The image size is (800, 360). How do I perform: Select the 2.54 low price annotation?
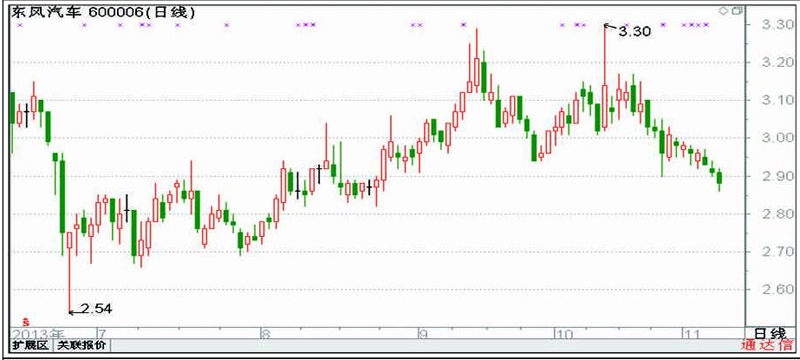pyautogui.click(x=96, y=307)
